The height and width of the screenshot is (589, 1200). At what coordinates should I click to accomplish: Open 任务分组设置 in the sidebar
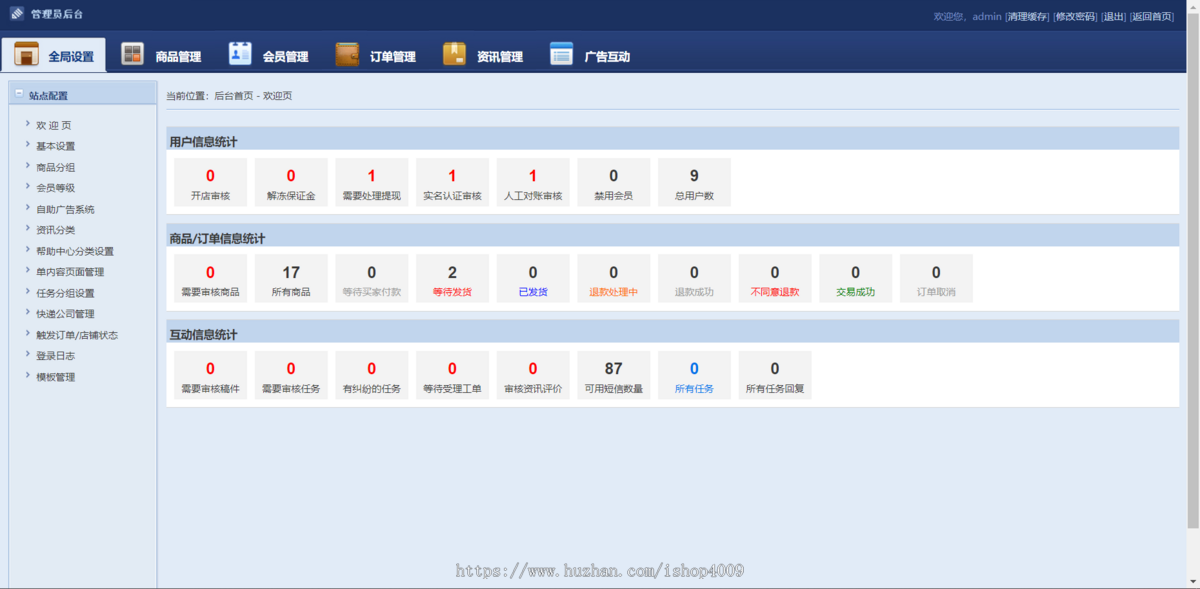click(x=65, y=293)
